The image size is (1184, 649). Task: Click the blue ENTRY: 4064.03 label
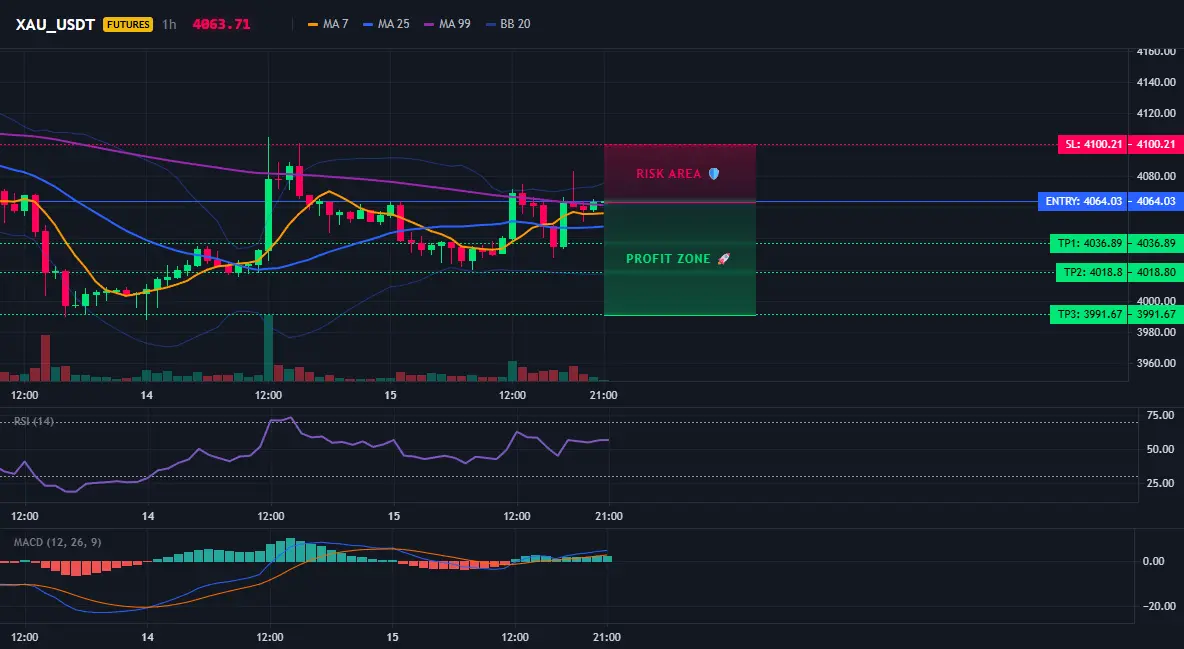[x=1083, y=201]
